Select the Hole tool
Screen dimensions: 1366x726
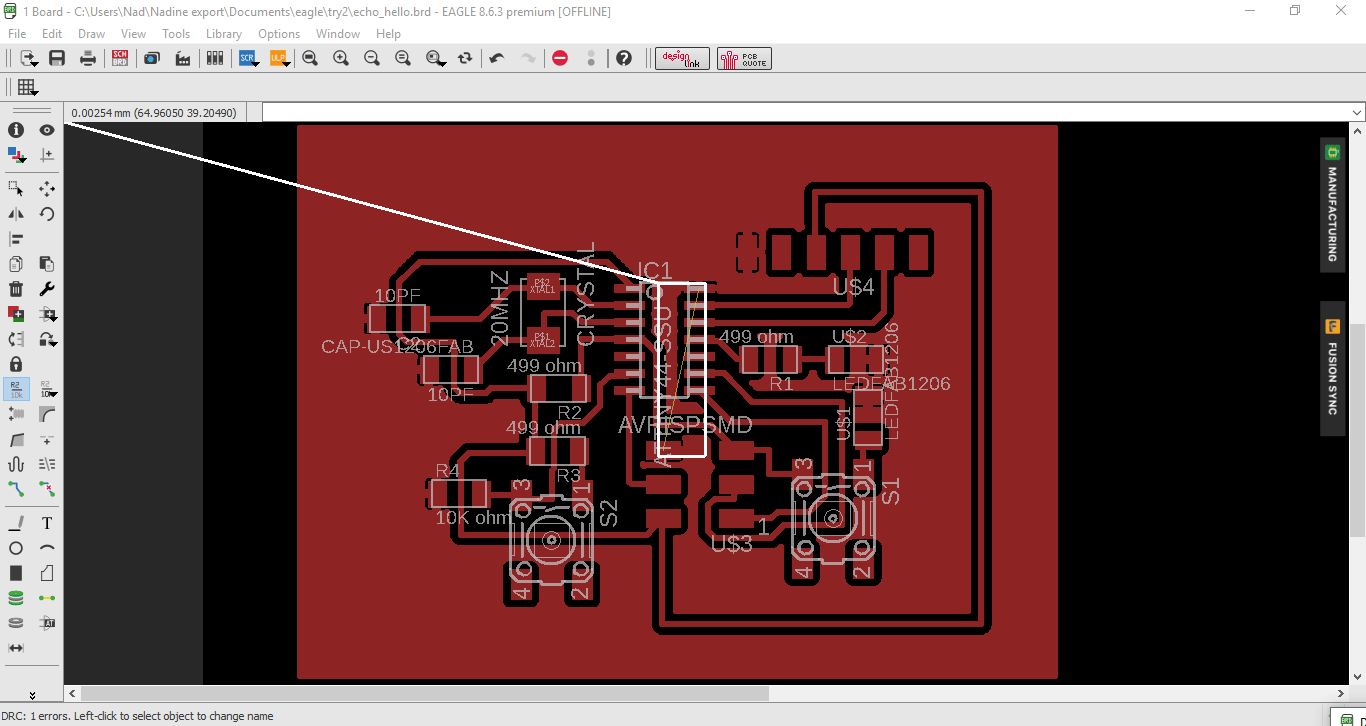16,623
